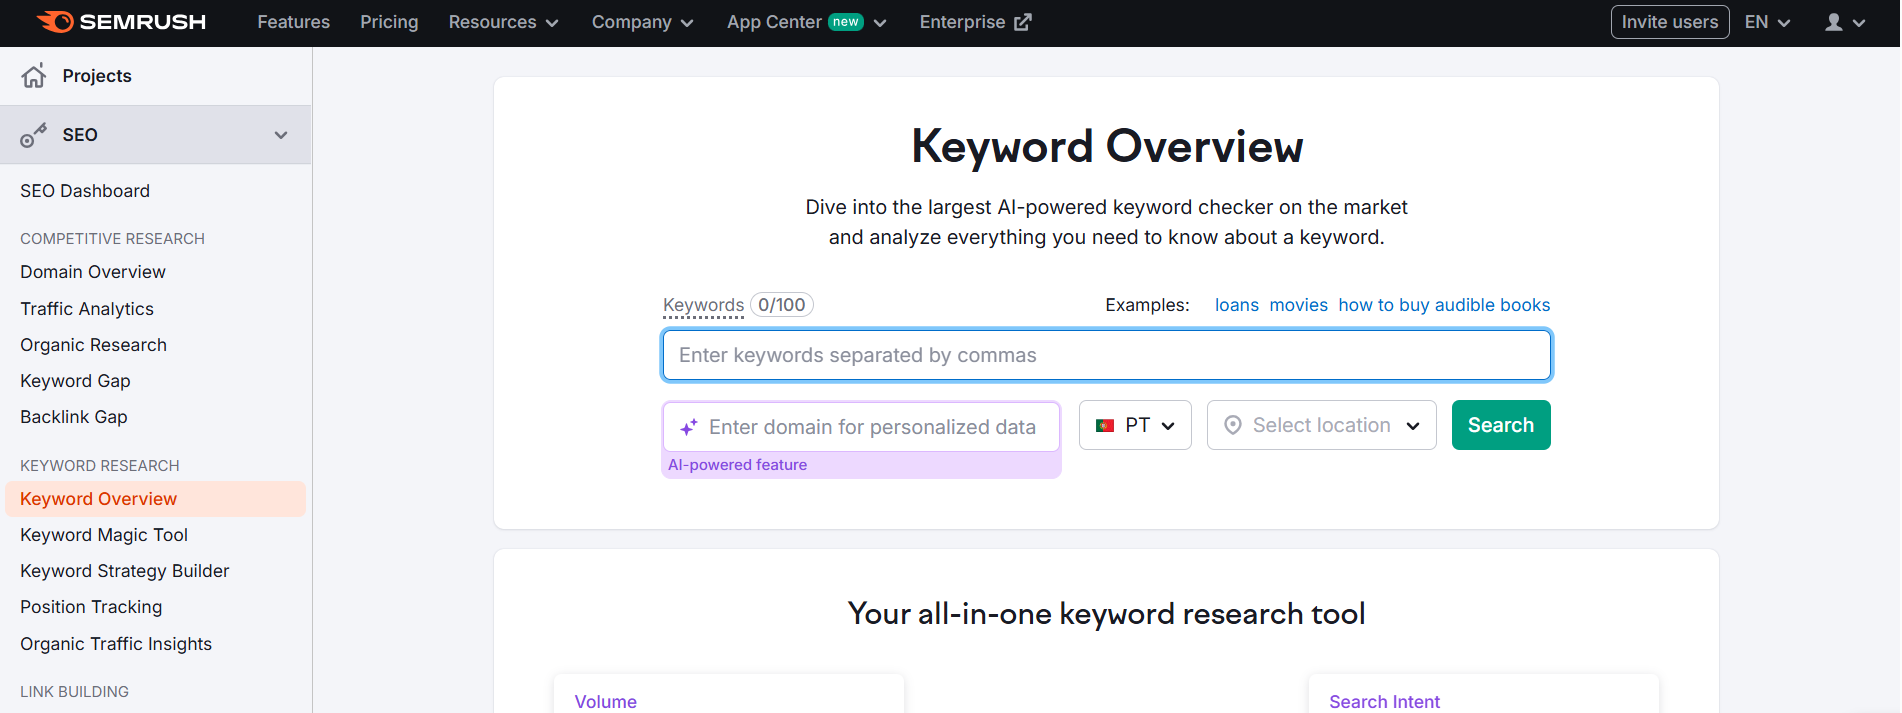
Task: Open Backlink Gap tool
Action: point(74,417)
